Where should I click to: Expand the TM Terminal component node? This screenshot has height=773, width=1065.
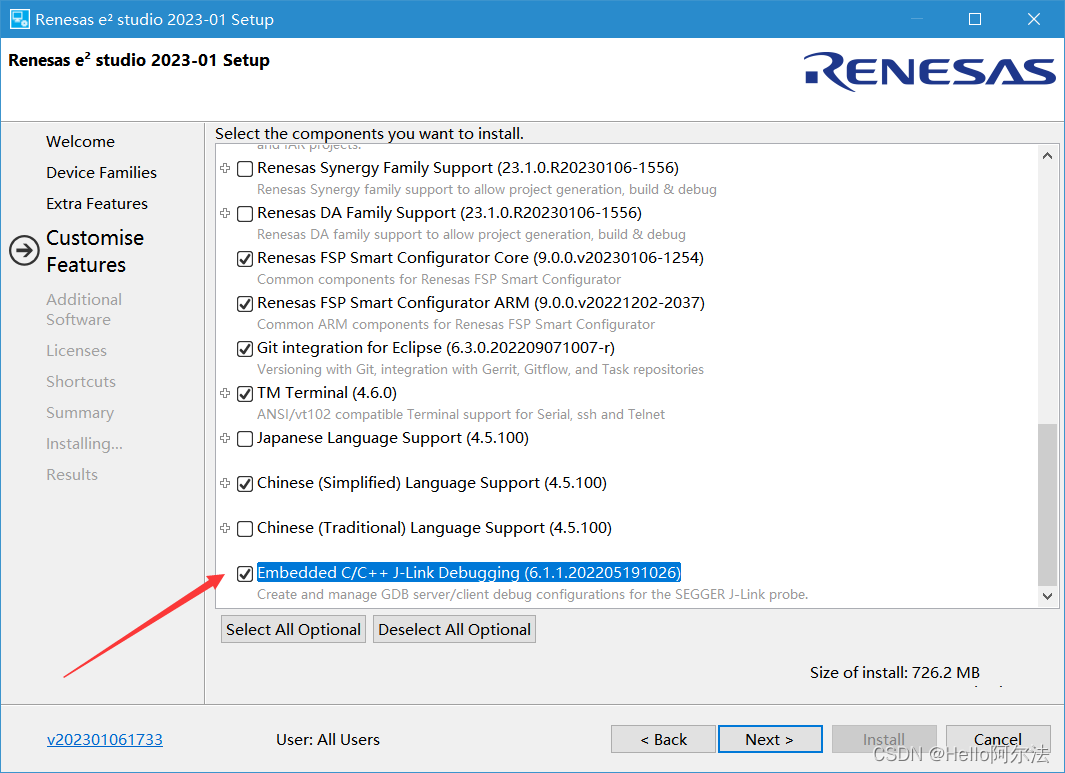(225, 393)
